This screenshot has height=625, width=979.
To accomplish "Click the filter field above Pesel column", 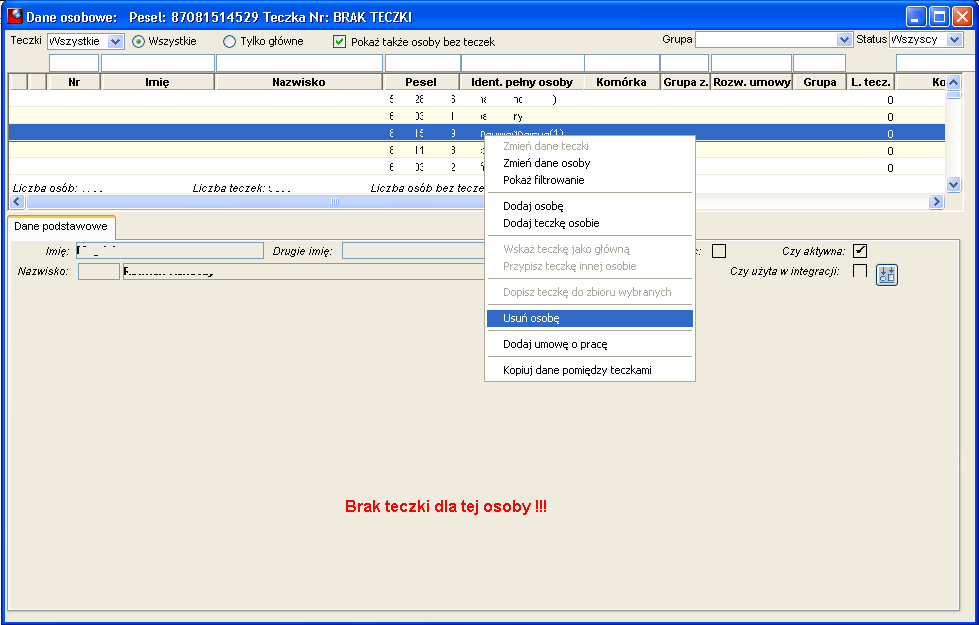I will click(423, 63).
